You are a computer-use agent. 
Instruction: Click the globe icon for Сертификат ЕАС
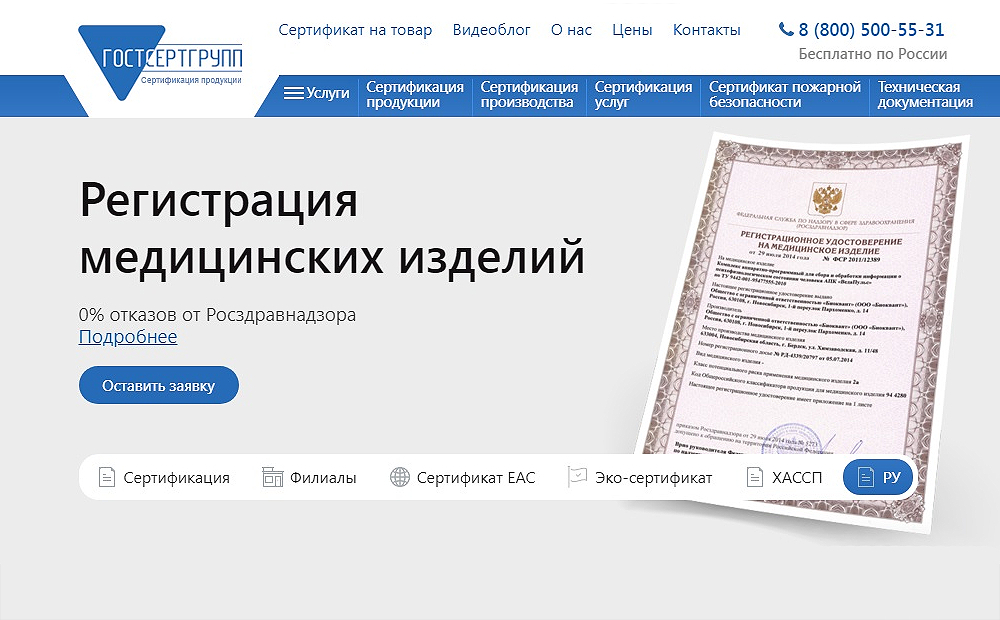(400, 477)
